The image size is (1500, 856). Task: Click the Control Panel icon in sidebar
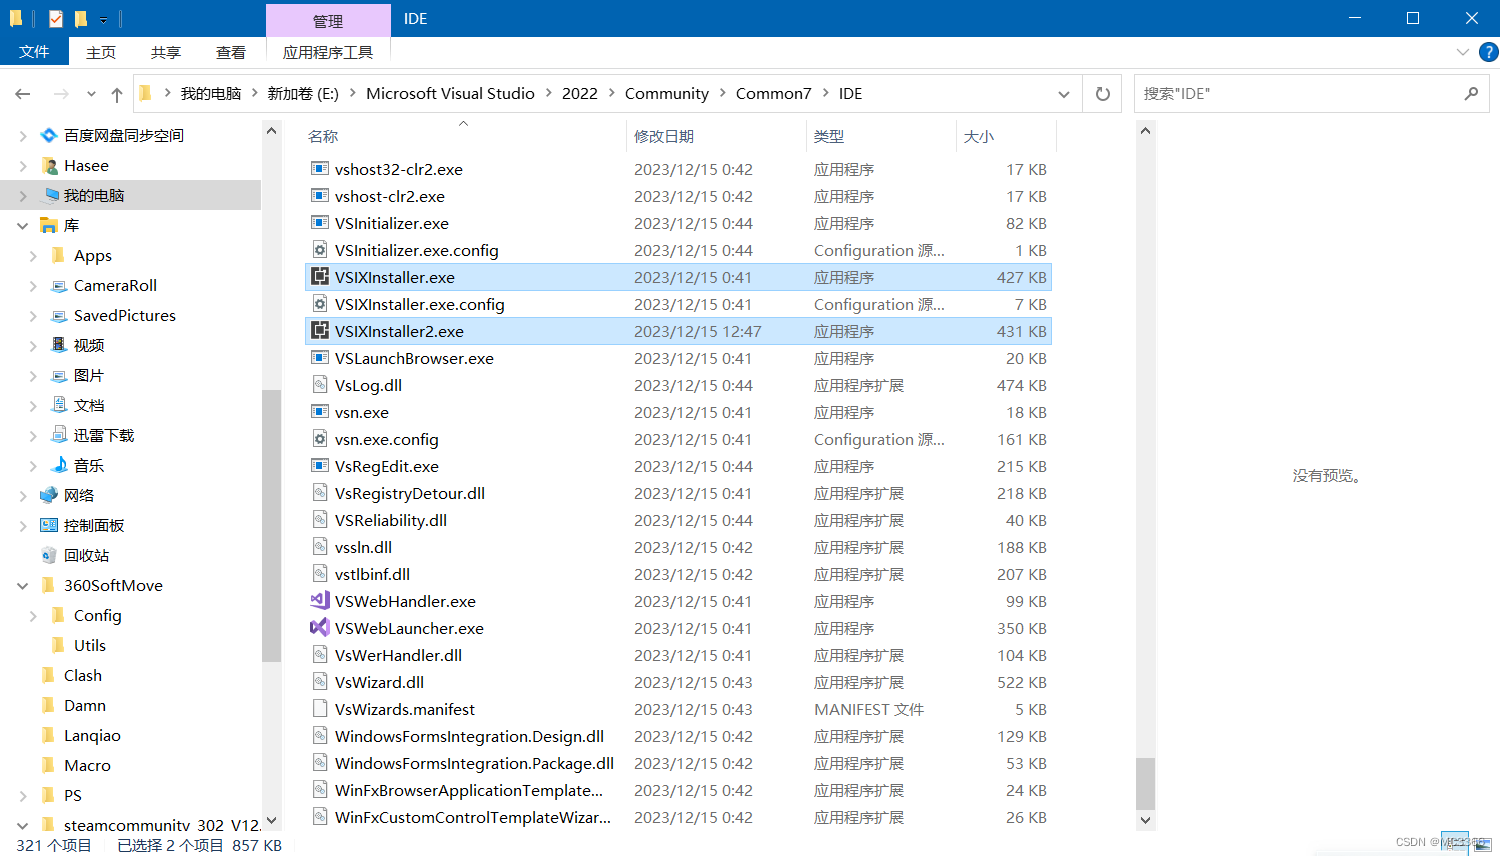coord(49,525)
